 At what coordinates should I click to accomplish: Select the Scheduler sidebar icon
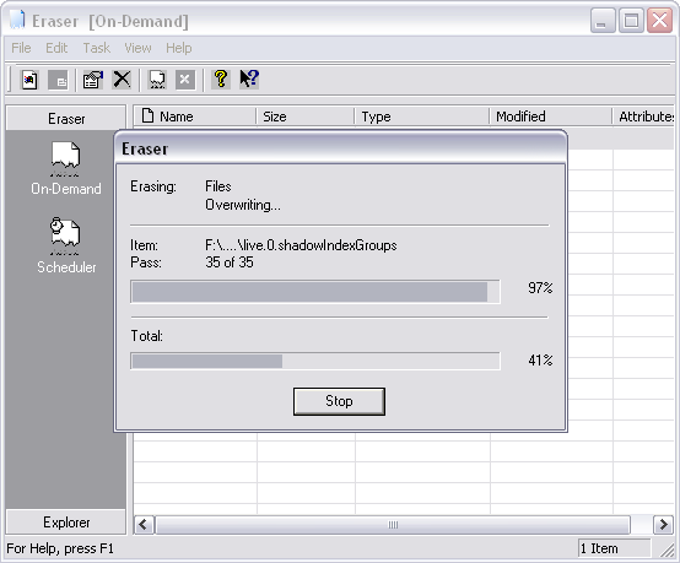[x=66, y=246]
